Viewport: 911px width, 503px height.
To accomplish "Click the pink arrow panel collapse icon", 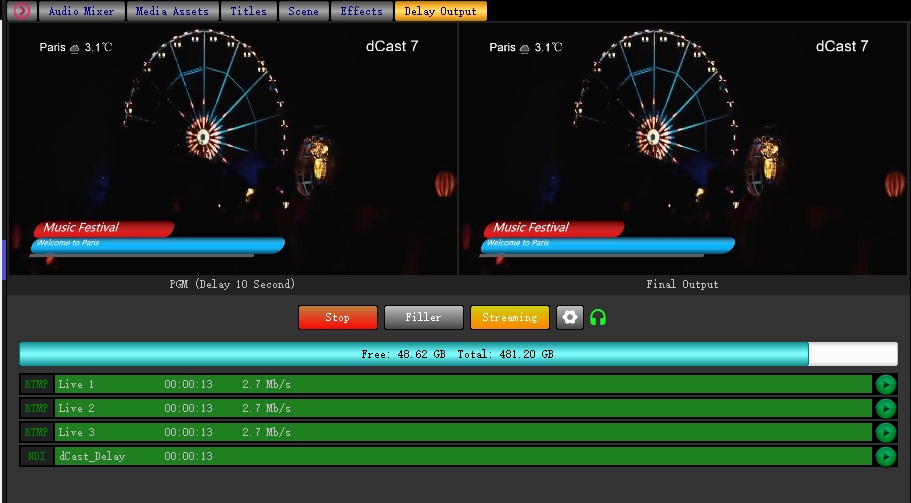I will [x=22, y=11].
